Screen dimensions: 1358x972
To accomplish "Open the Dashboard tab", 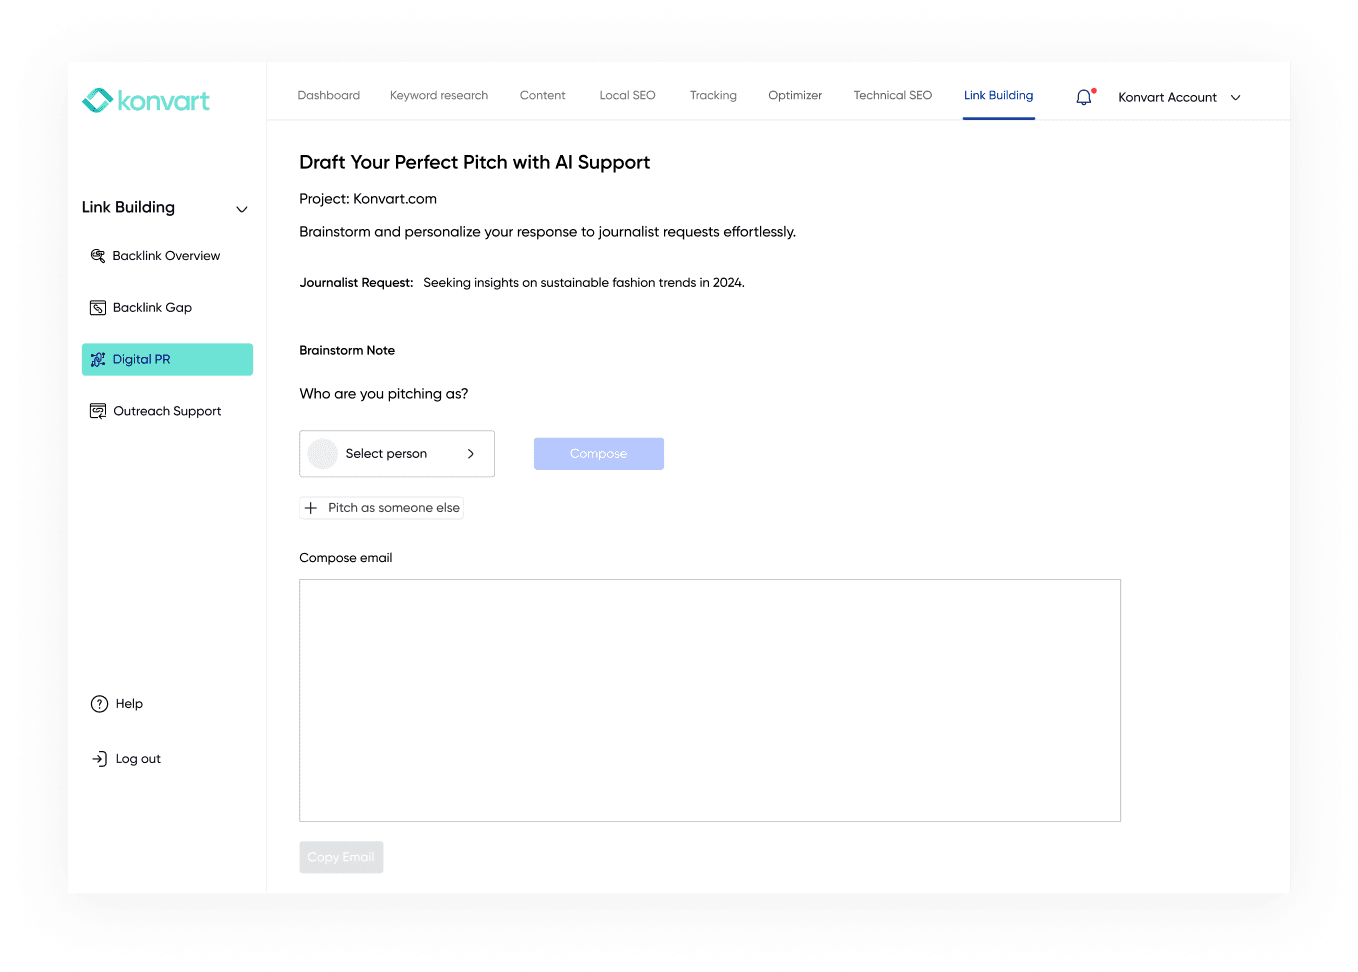I will [x=328, y=96].
